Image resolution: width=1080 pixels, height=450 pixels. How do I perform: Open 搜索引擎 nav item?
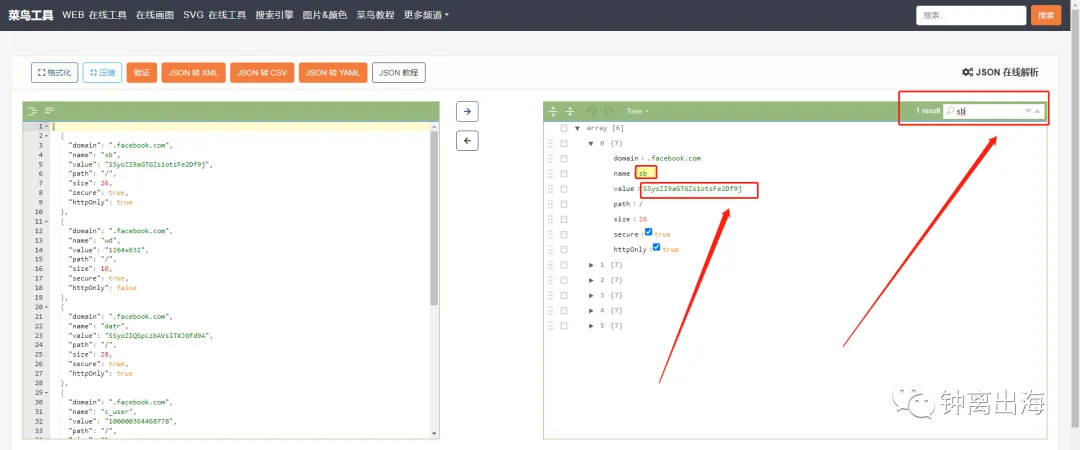[275, 15]
